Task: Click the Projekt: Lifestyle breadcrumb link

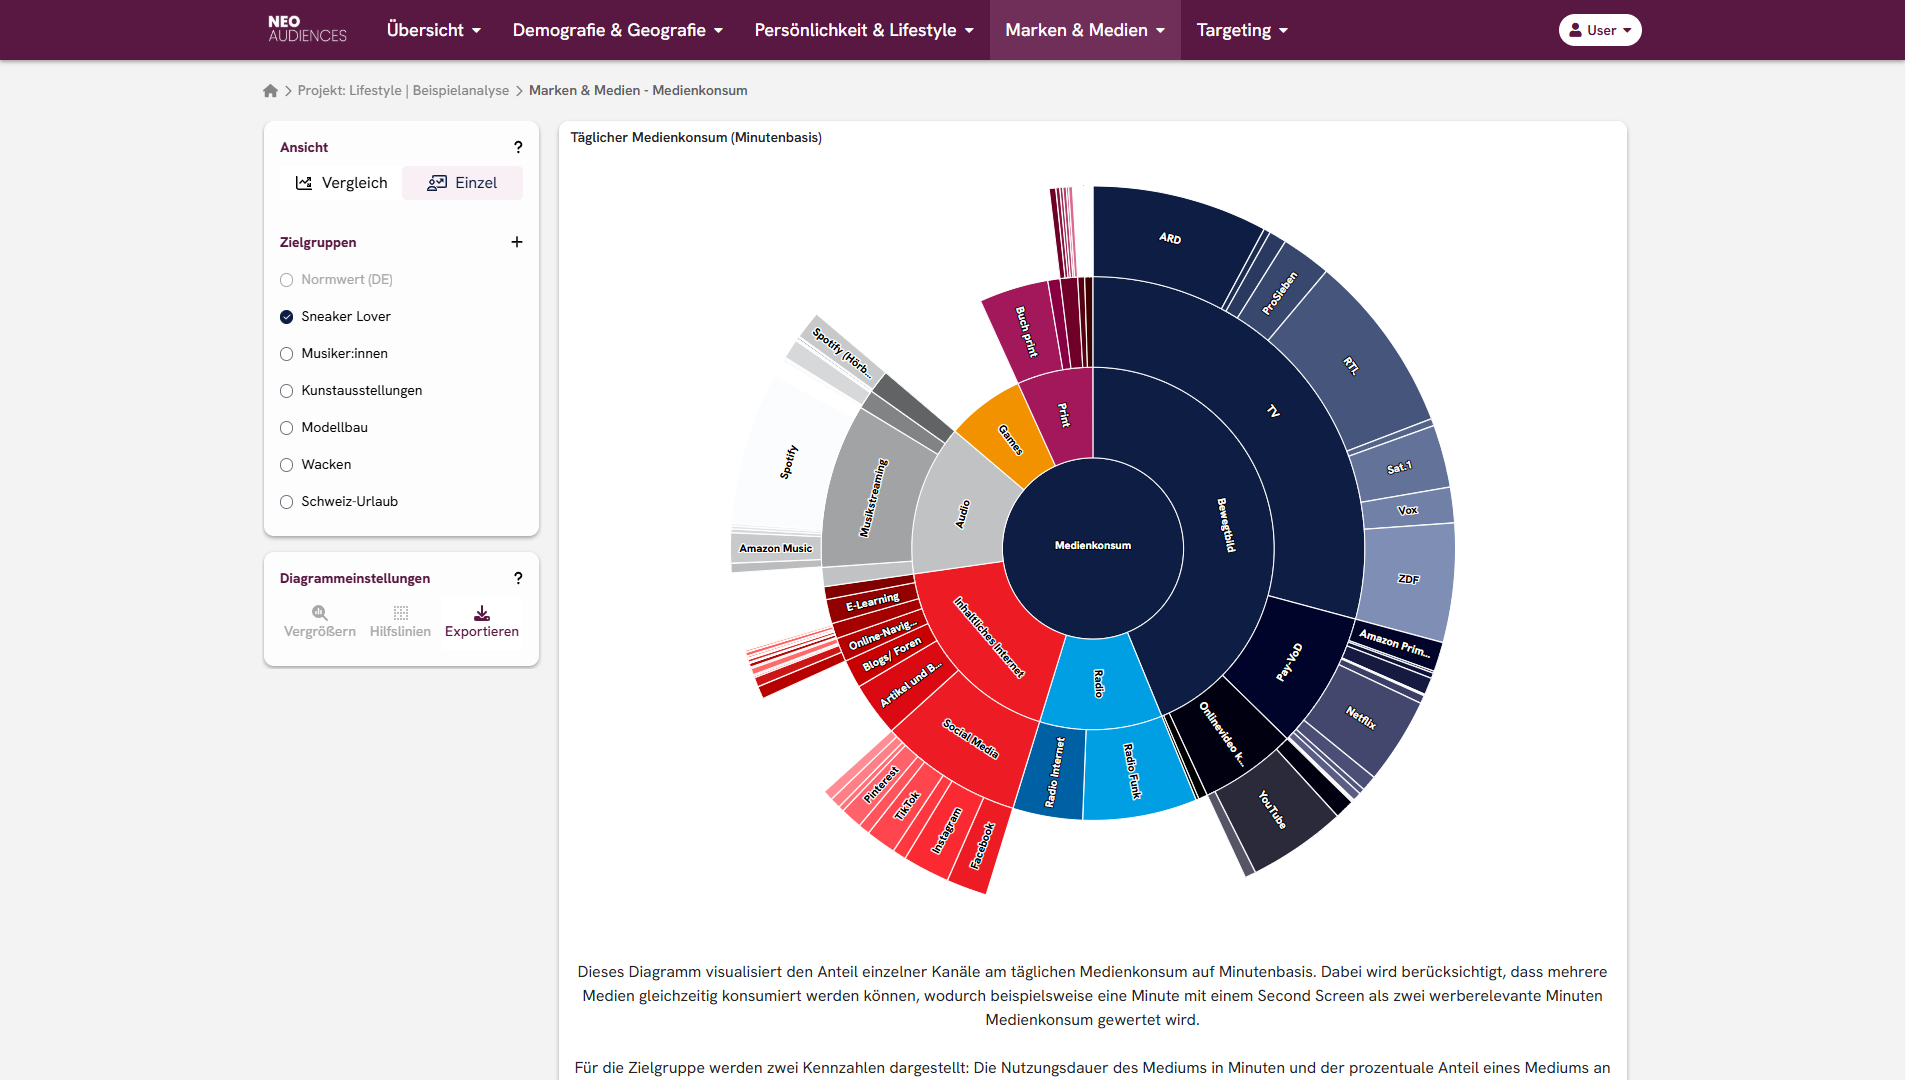Action: [x=403, y=91]
